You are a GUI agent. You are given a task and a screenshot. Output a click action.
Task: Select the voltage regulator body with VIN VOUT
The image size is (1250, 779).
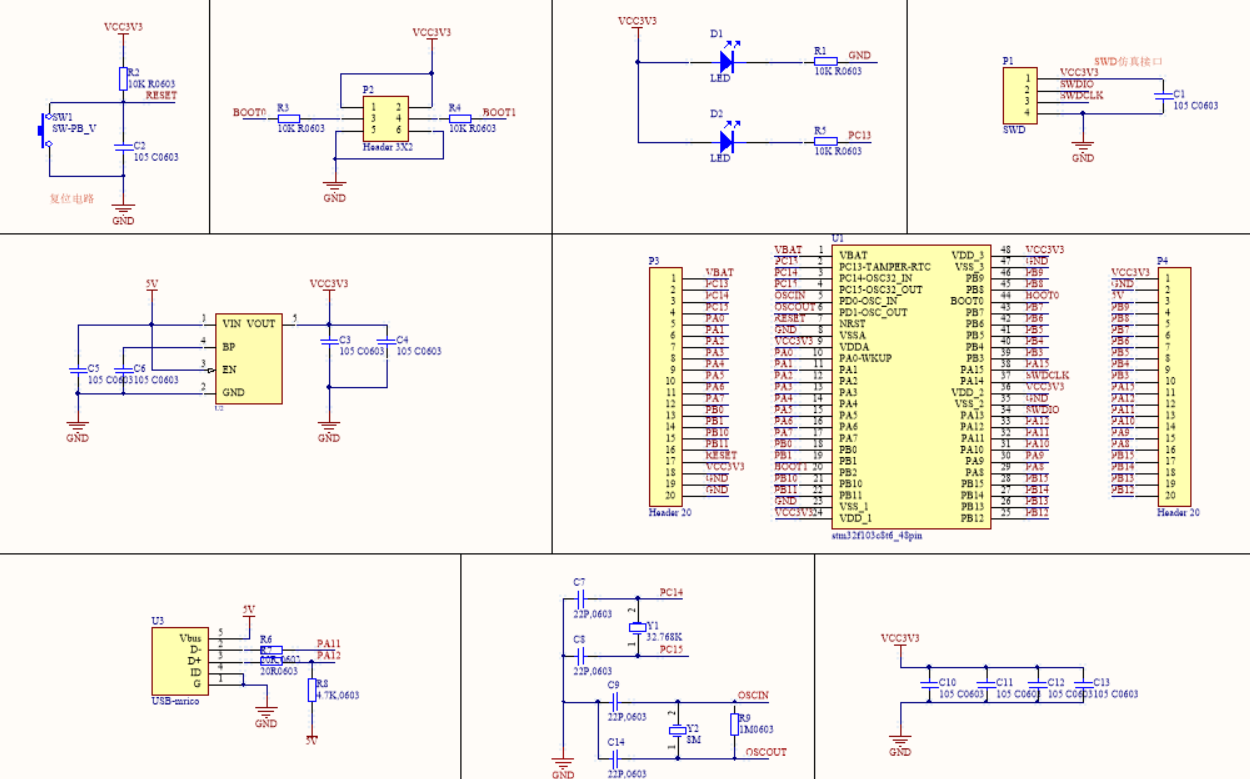point(248,358)
